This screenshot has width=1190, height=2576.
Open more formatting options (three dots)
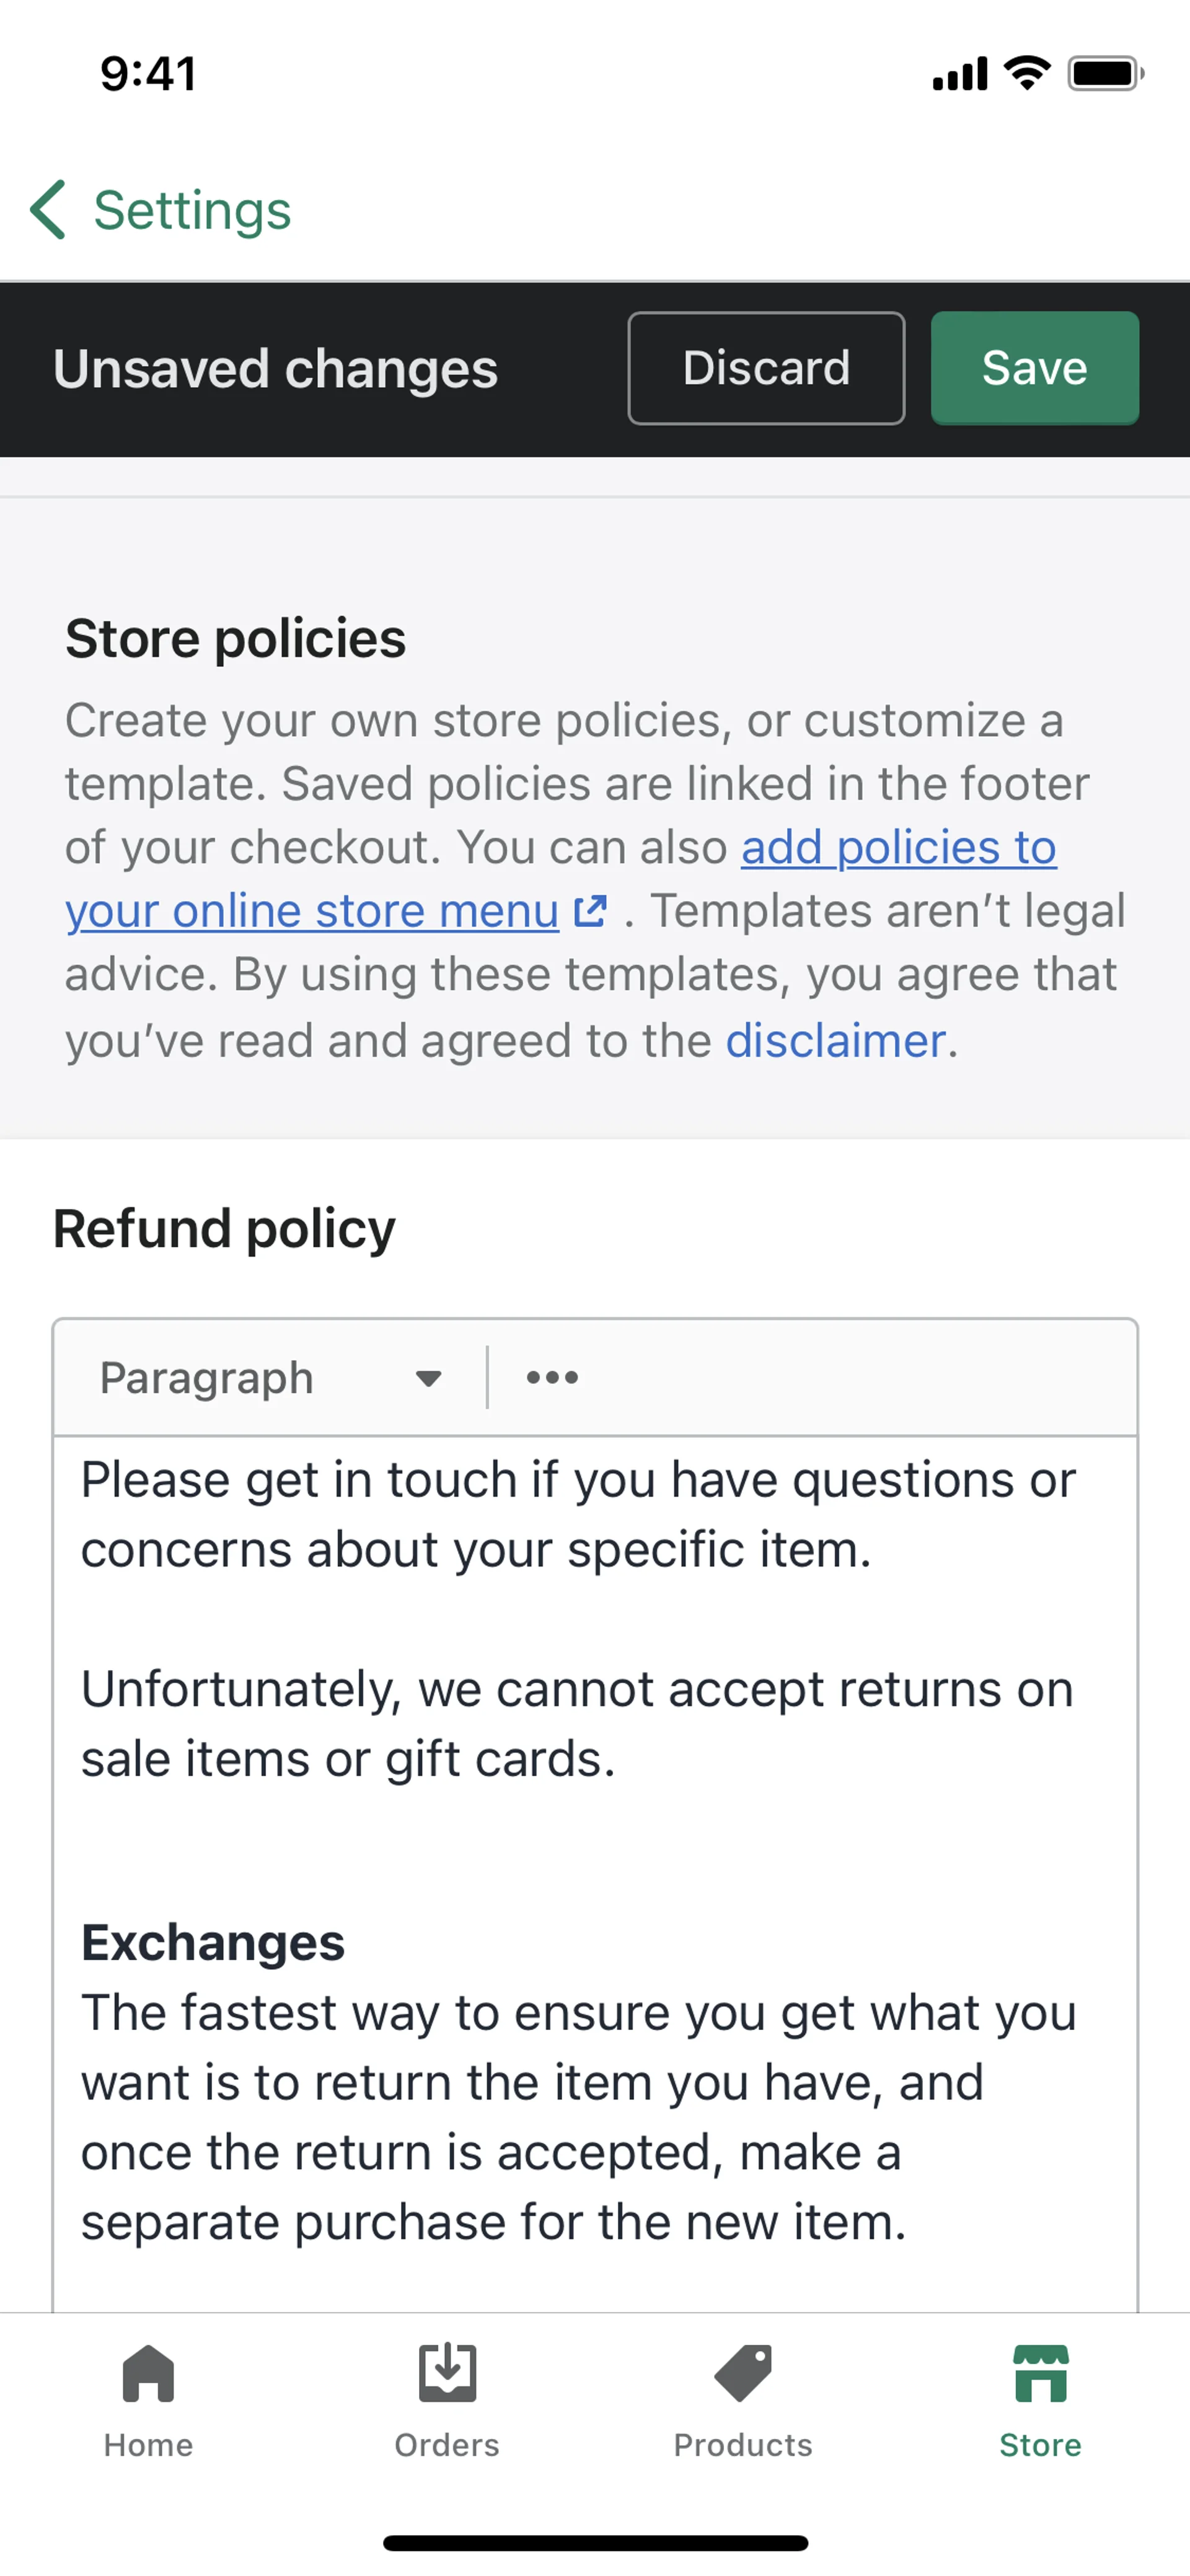(552, 1378)
